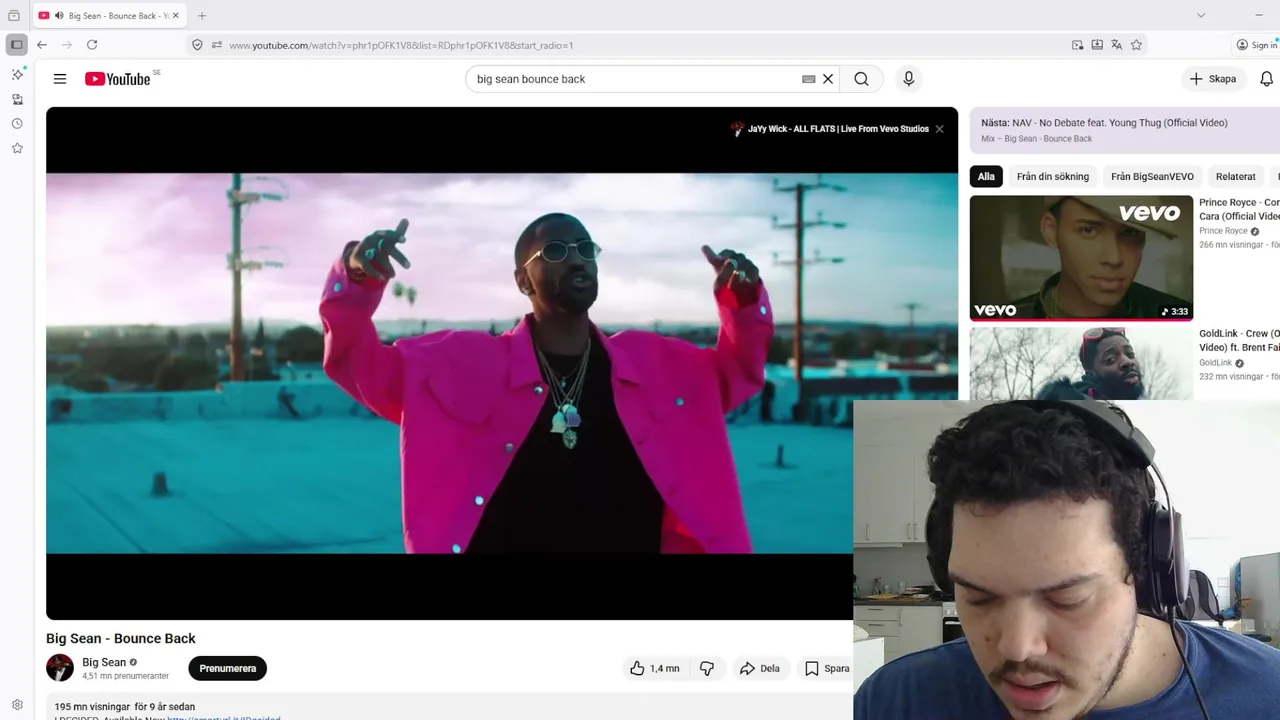Expand the Nästa NAV No Debate mix panel
The height and width of the screenshot is (720, 1280).
1125,130
